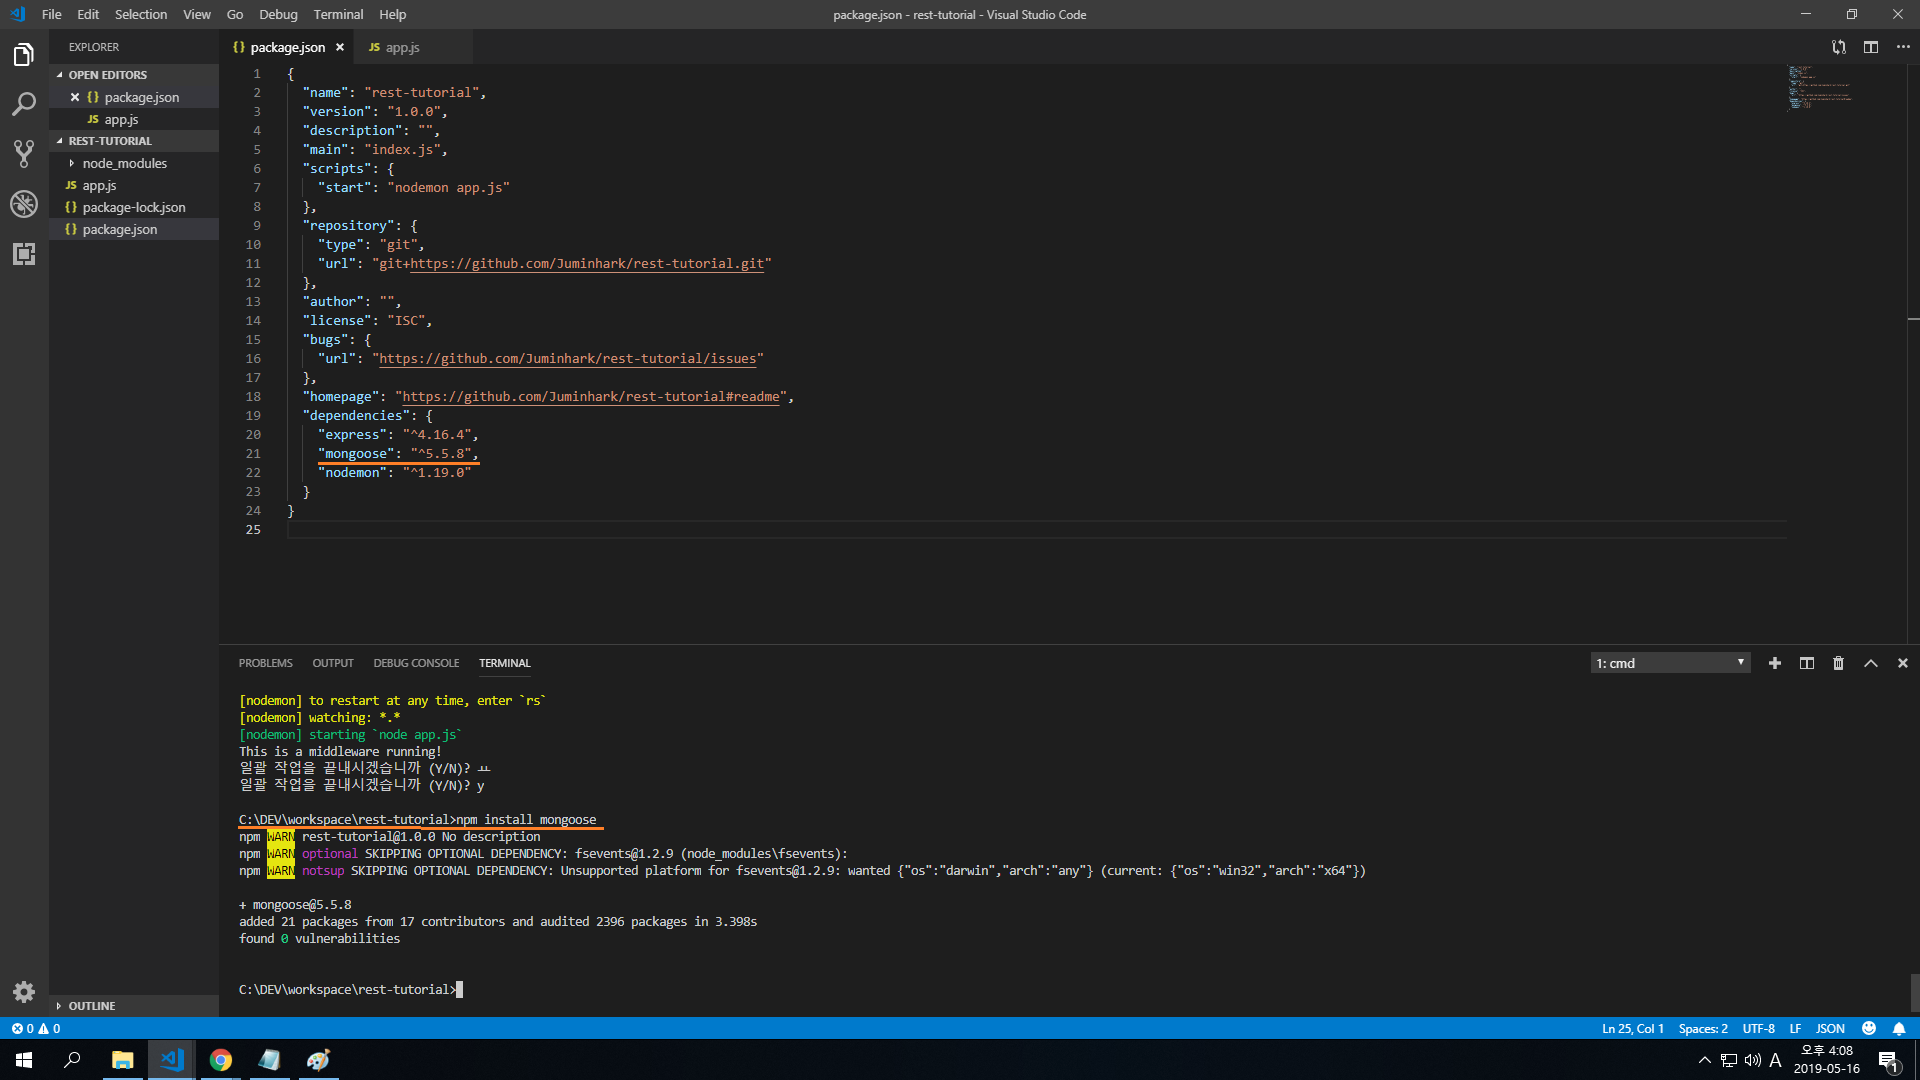This screenshot has height=1080, width=1920.
Task: Open Google Chrome from taskbar
Action: [x=221, y=1060]
